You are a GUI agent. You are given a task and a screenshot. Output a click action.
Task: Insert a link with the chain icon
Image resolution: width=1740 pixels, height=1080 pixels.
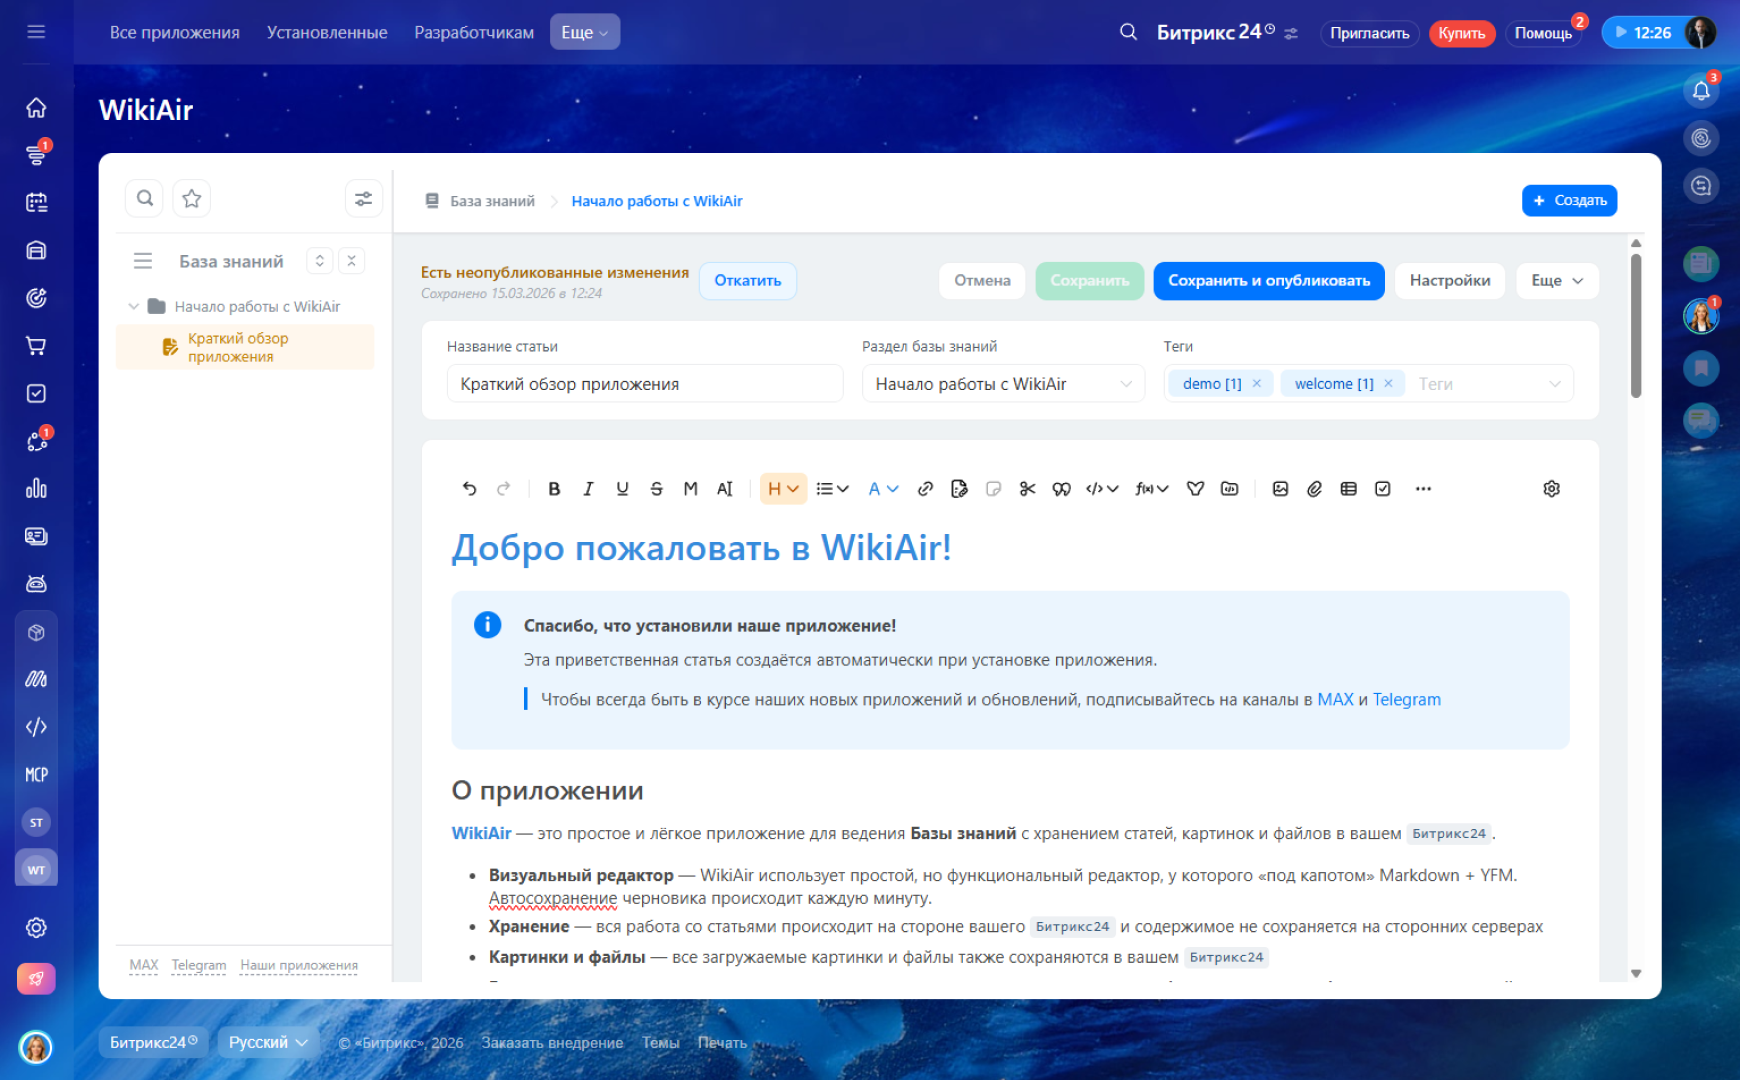click(925, 489)
